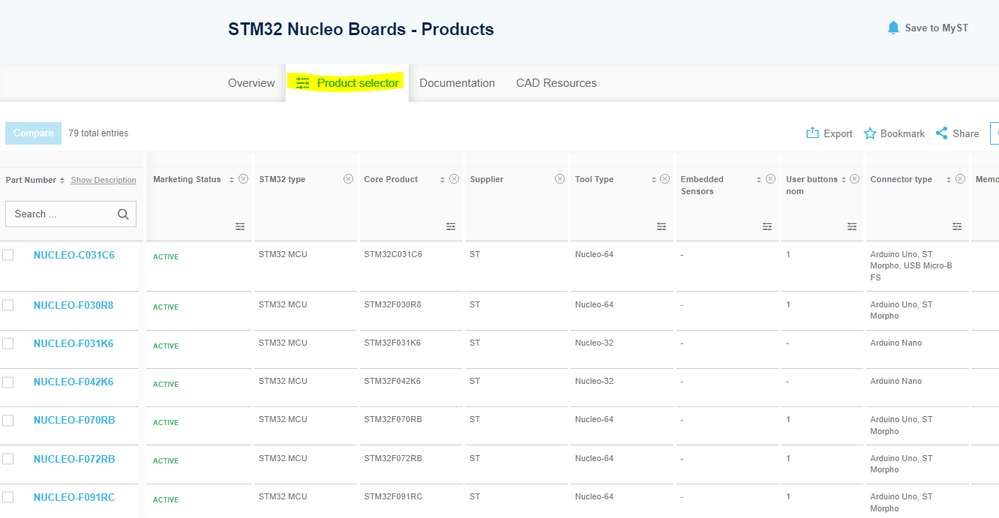The width and height of the screenshot is (999, 518).
Task: Click the Export icon
Action: [812, 133]
